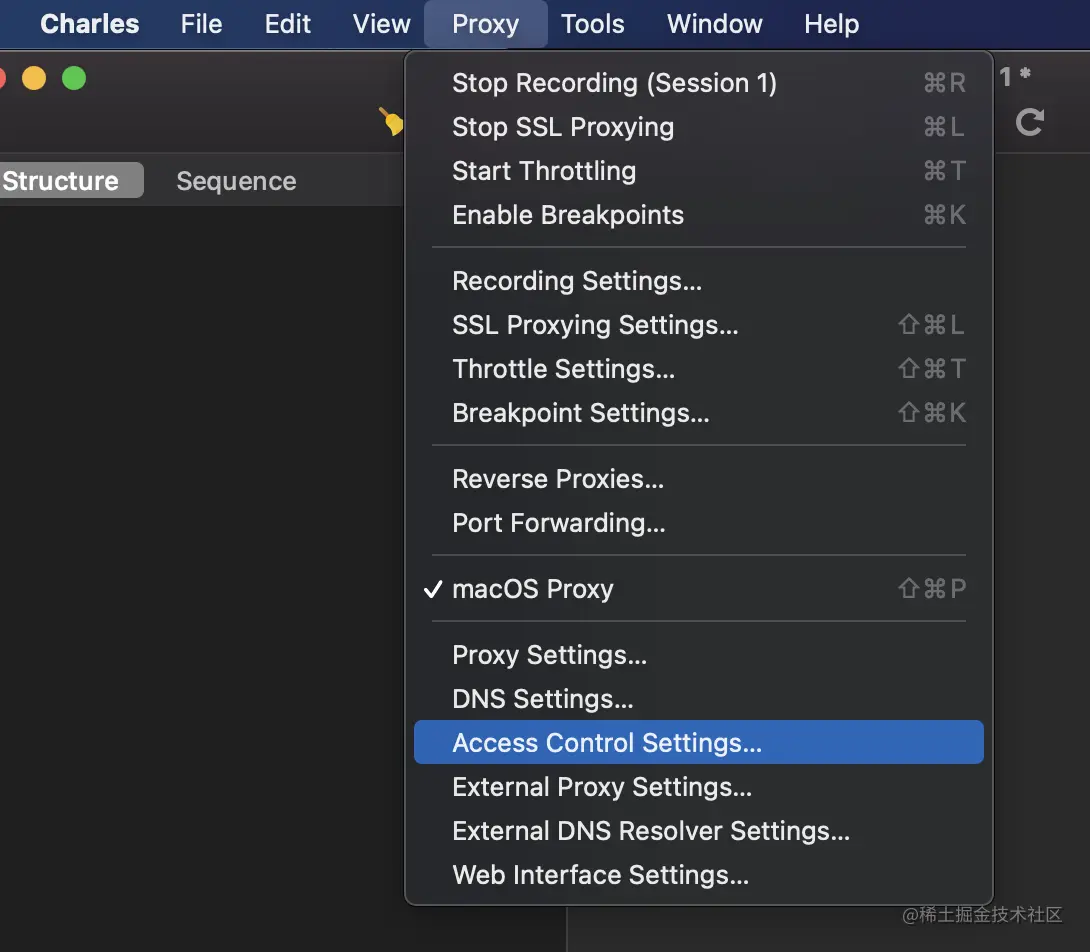Open Throttle Settings from menu
Viewport: 1090px width, 952px height.
(563, 369)
